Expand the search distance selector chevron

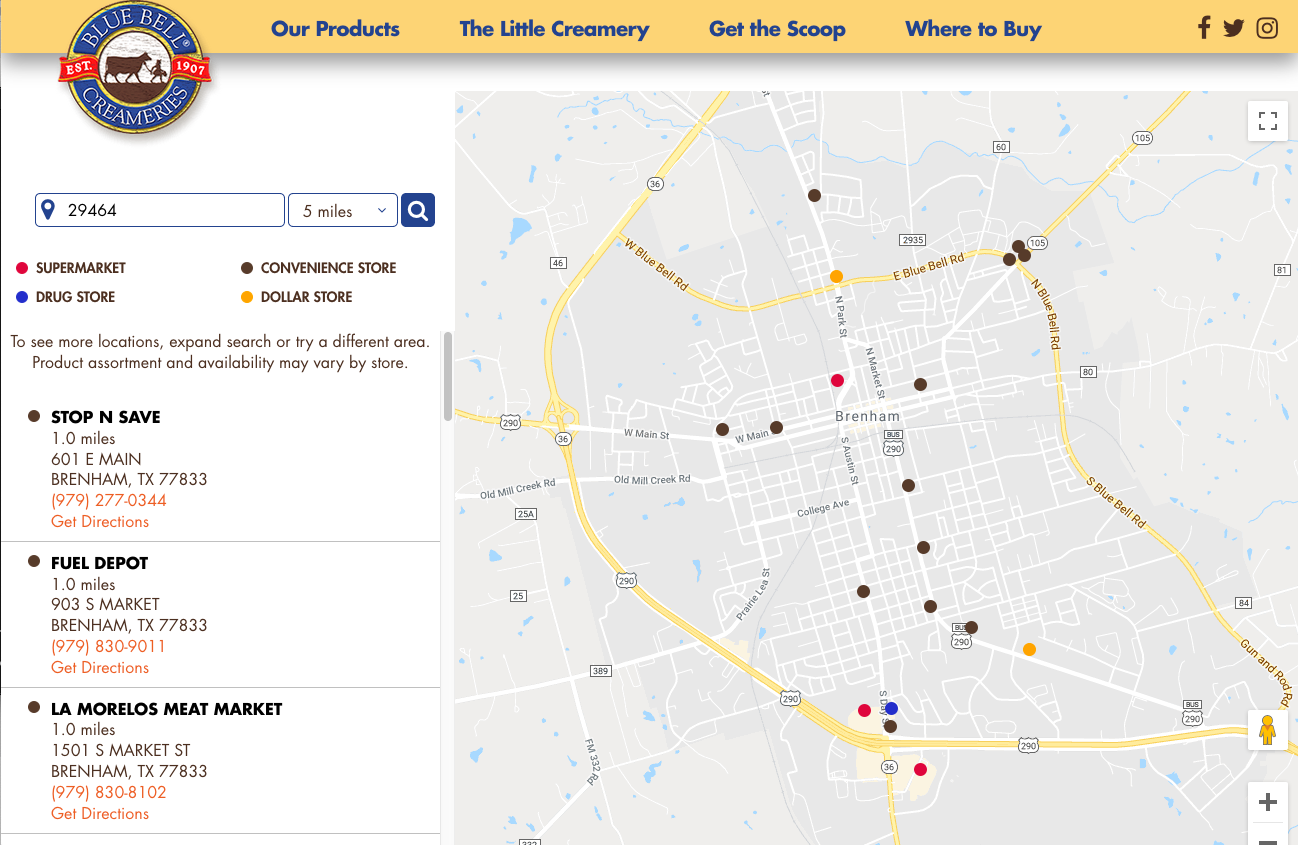(382, 210)
